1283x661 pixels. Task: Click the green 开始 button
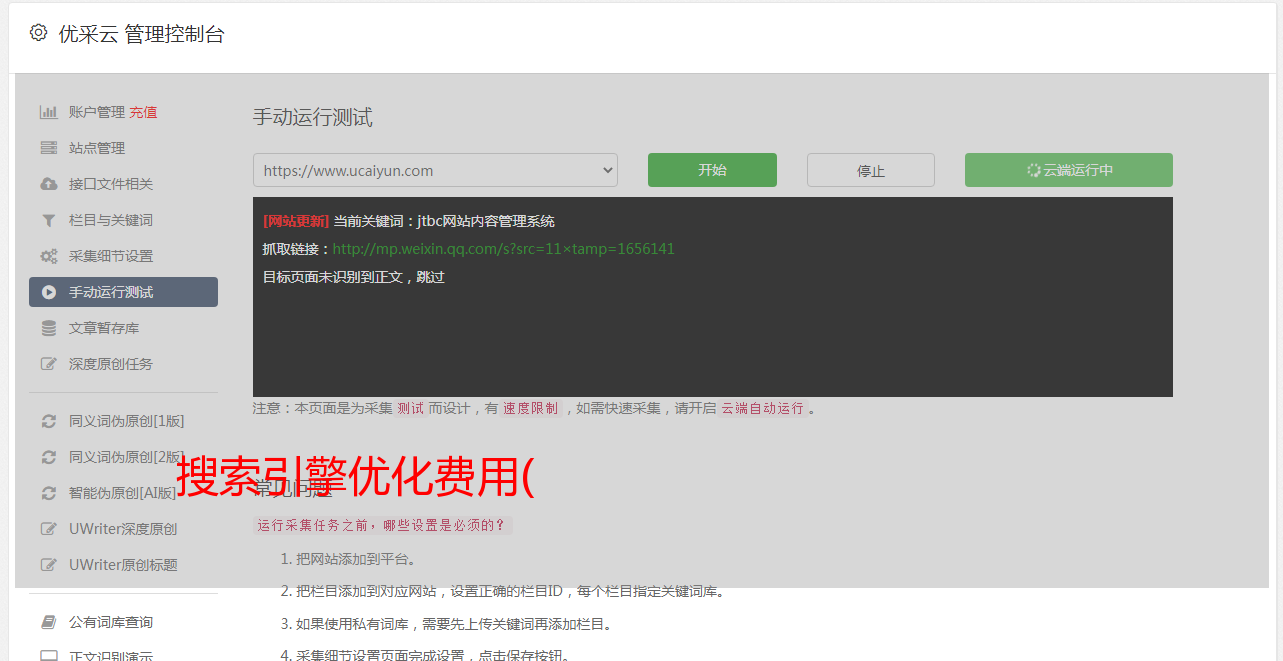(712, 170)
